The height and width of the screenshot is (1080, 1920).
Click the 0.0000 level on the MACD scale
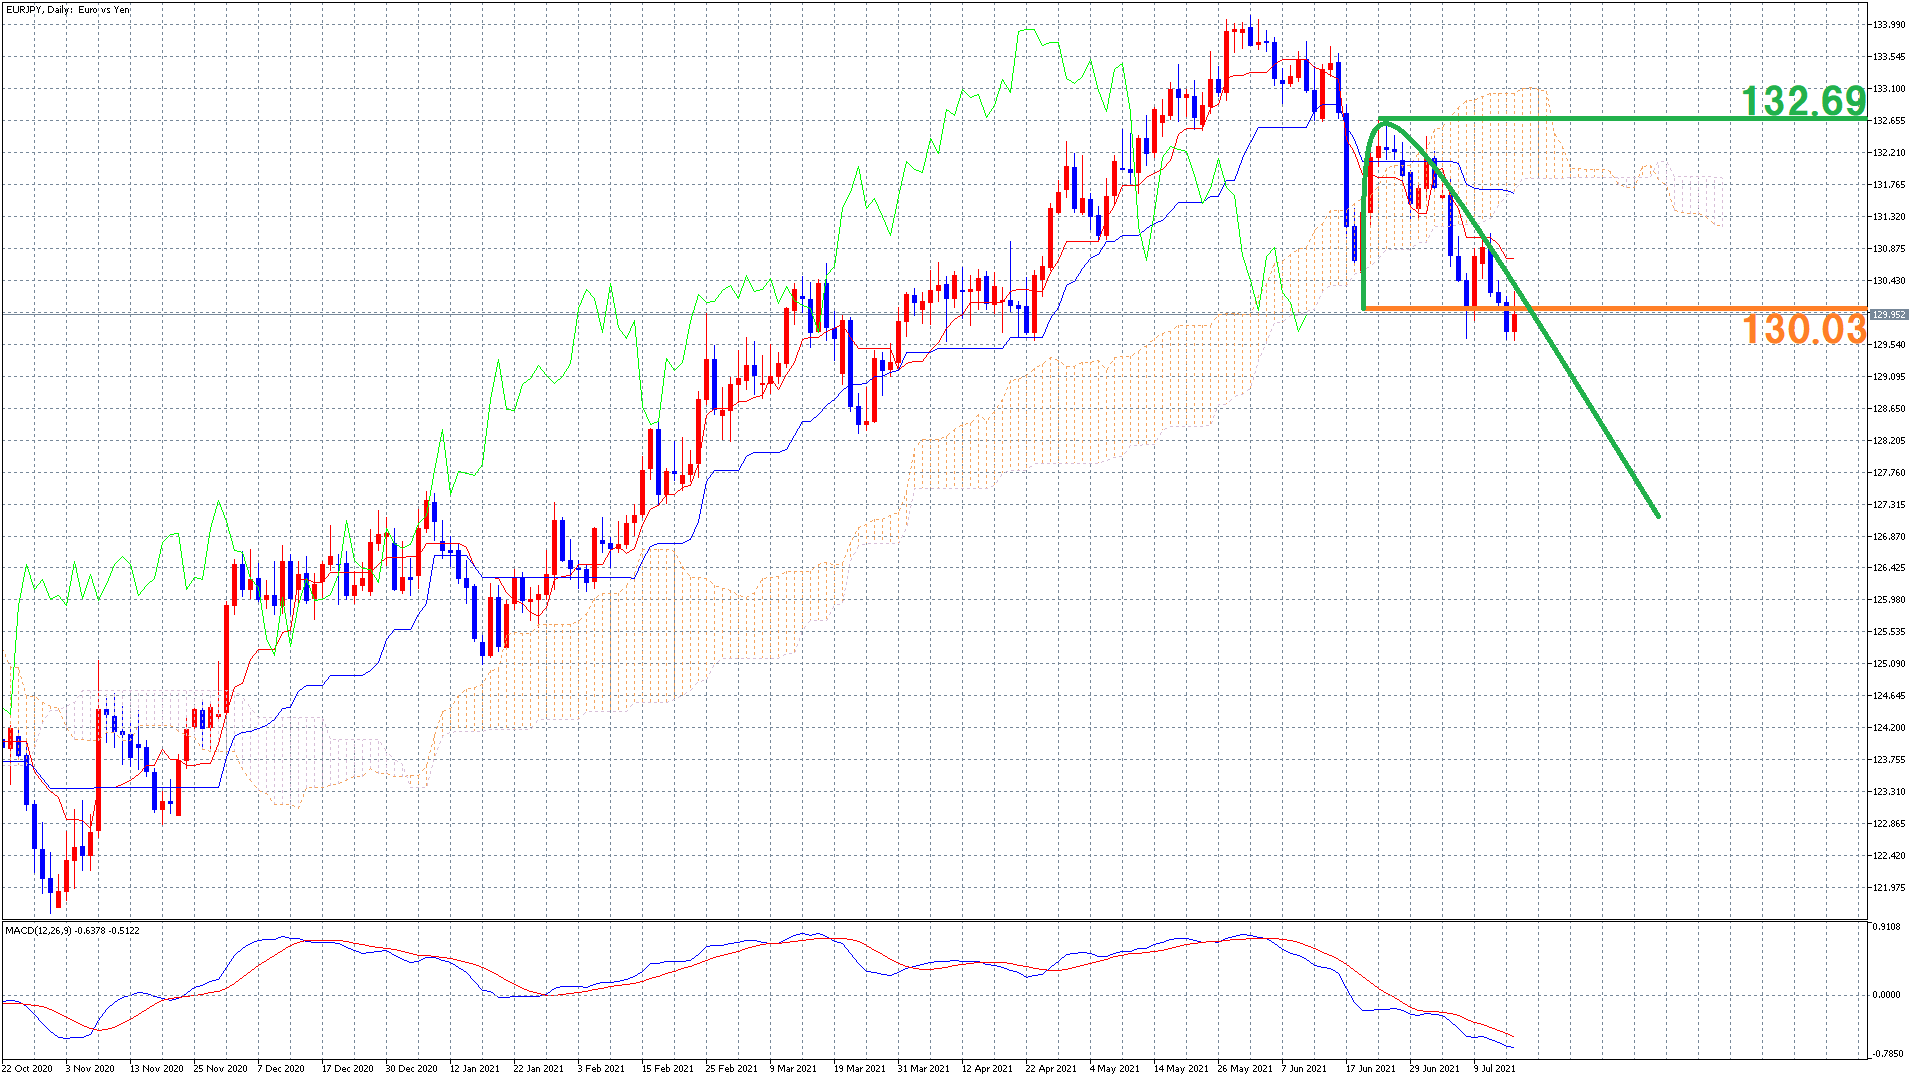click(1887, 995)
